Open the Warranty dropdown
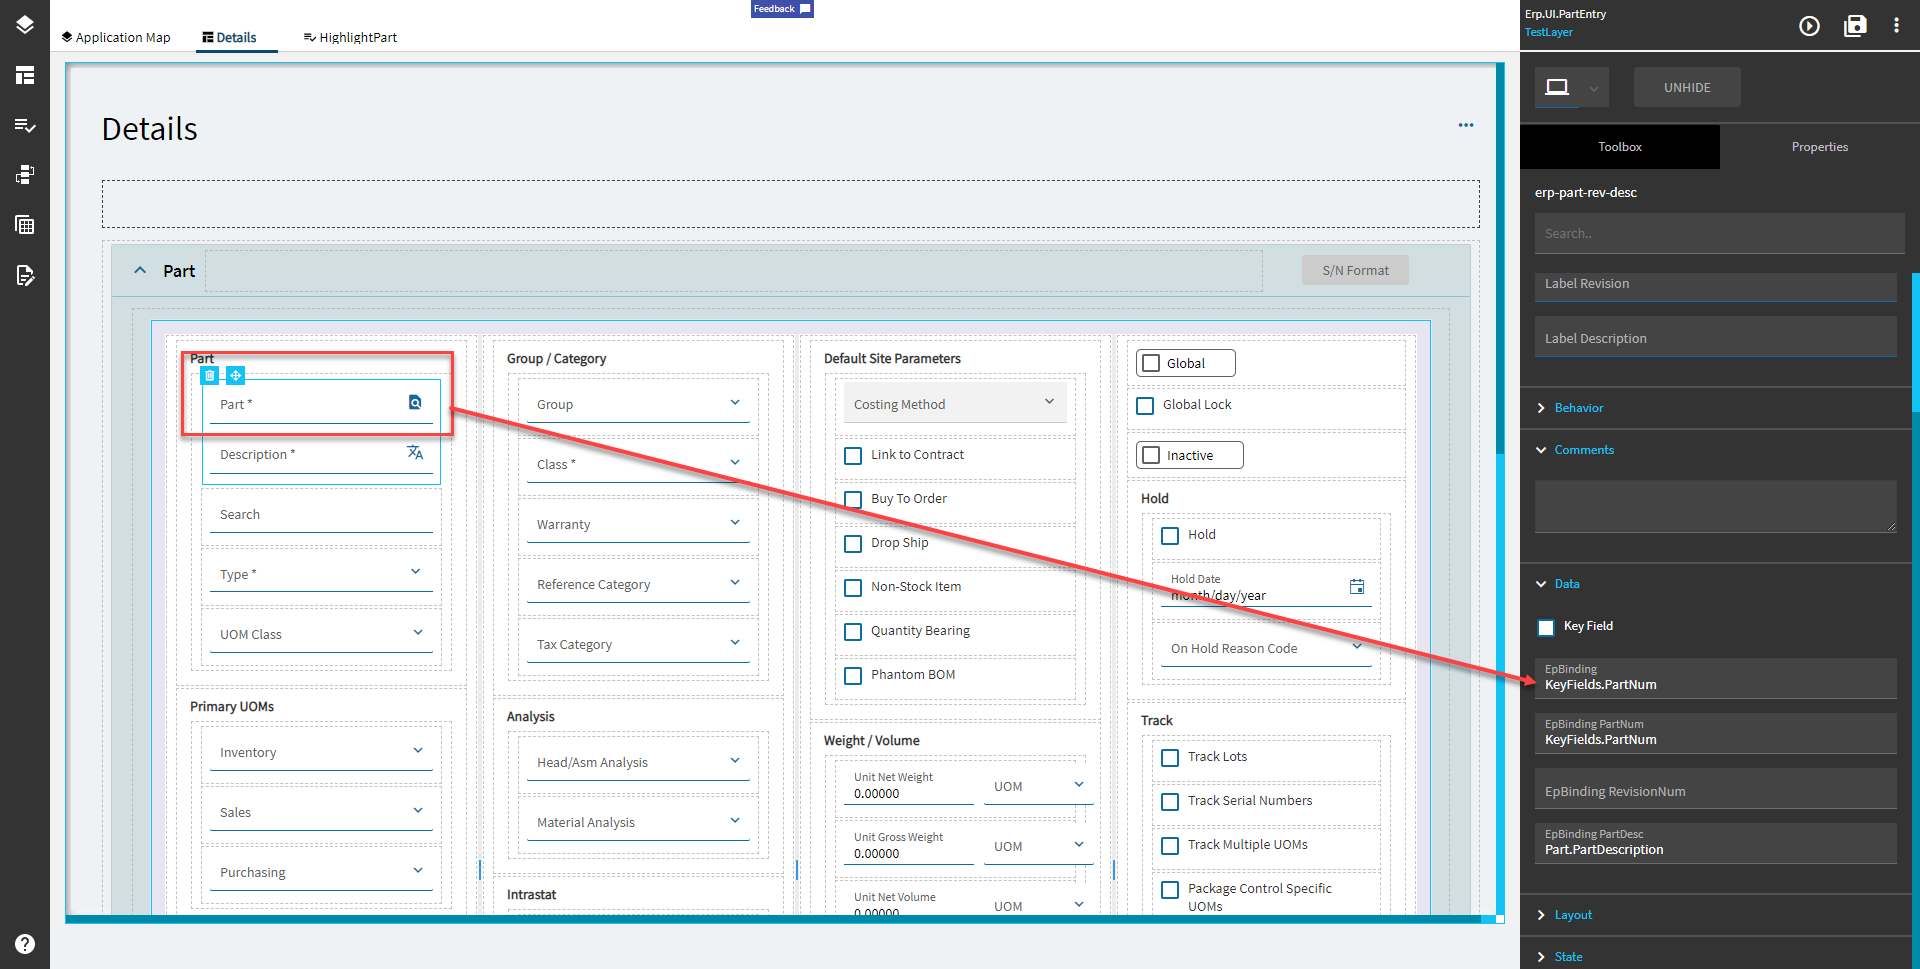This screenshot has width=1920, height=969. click(638, 524)
